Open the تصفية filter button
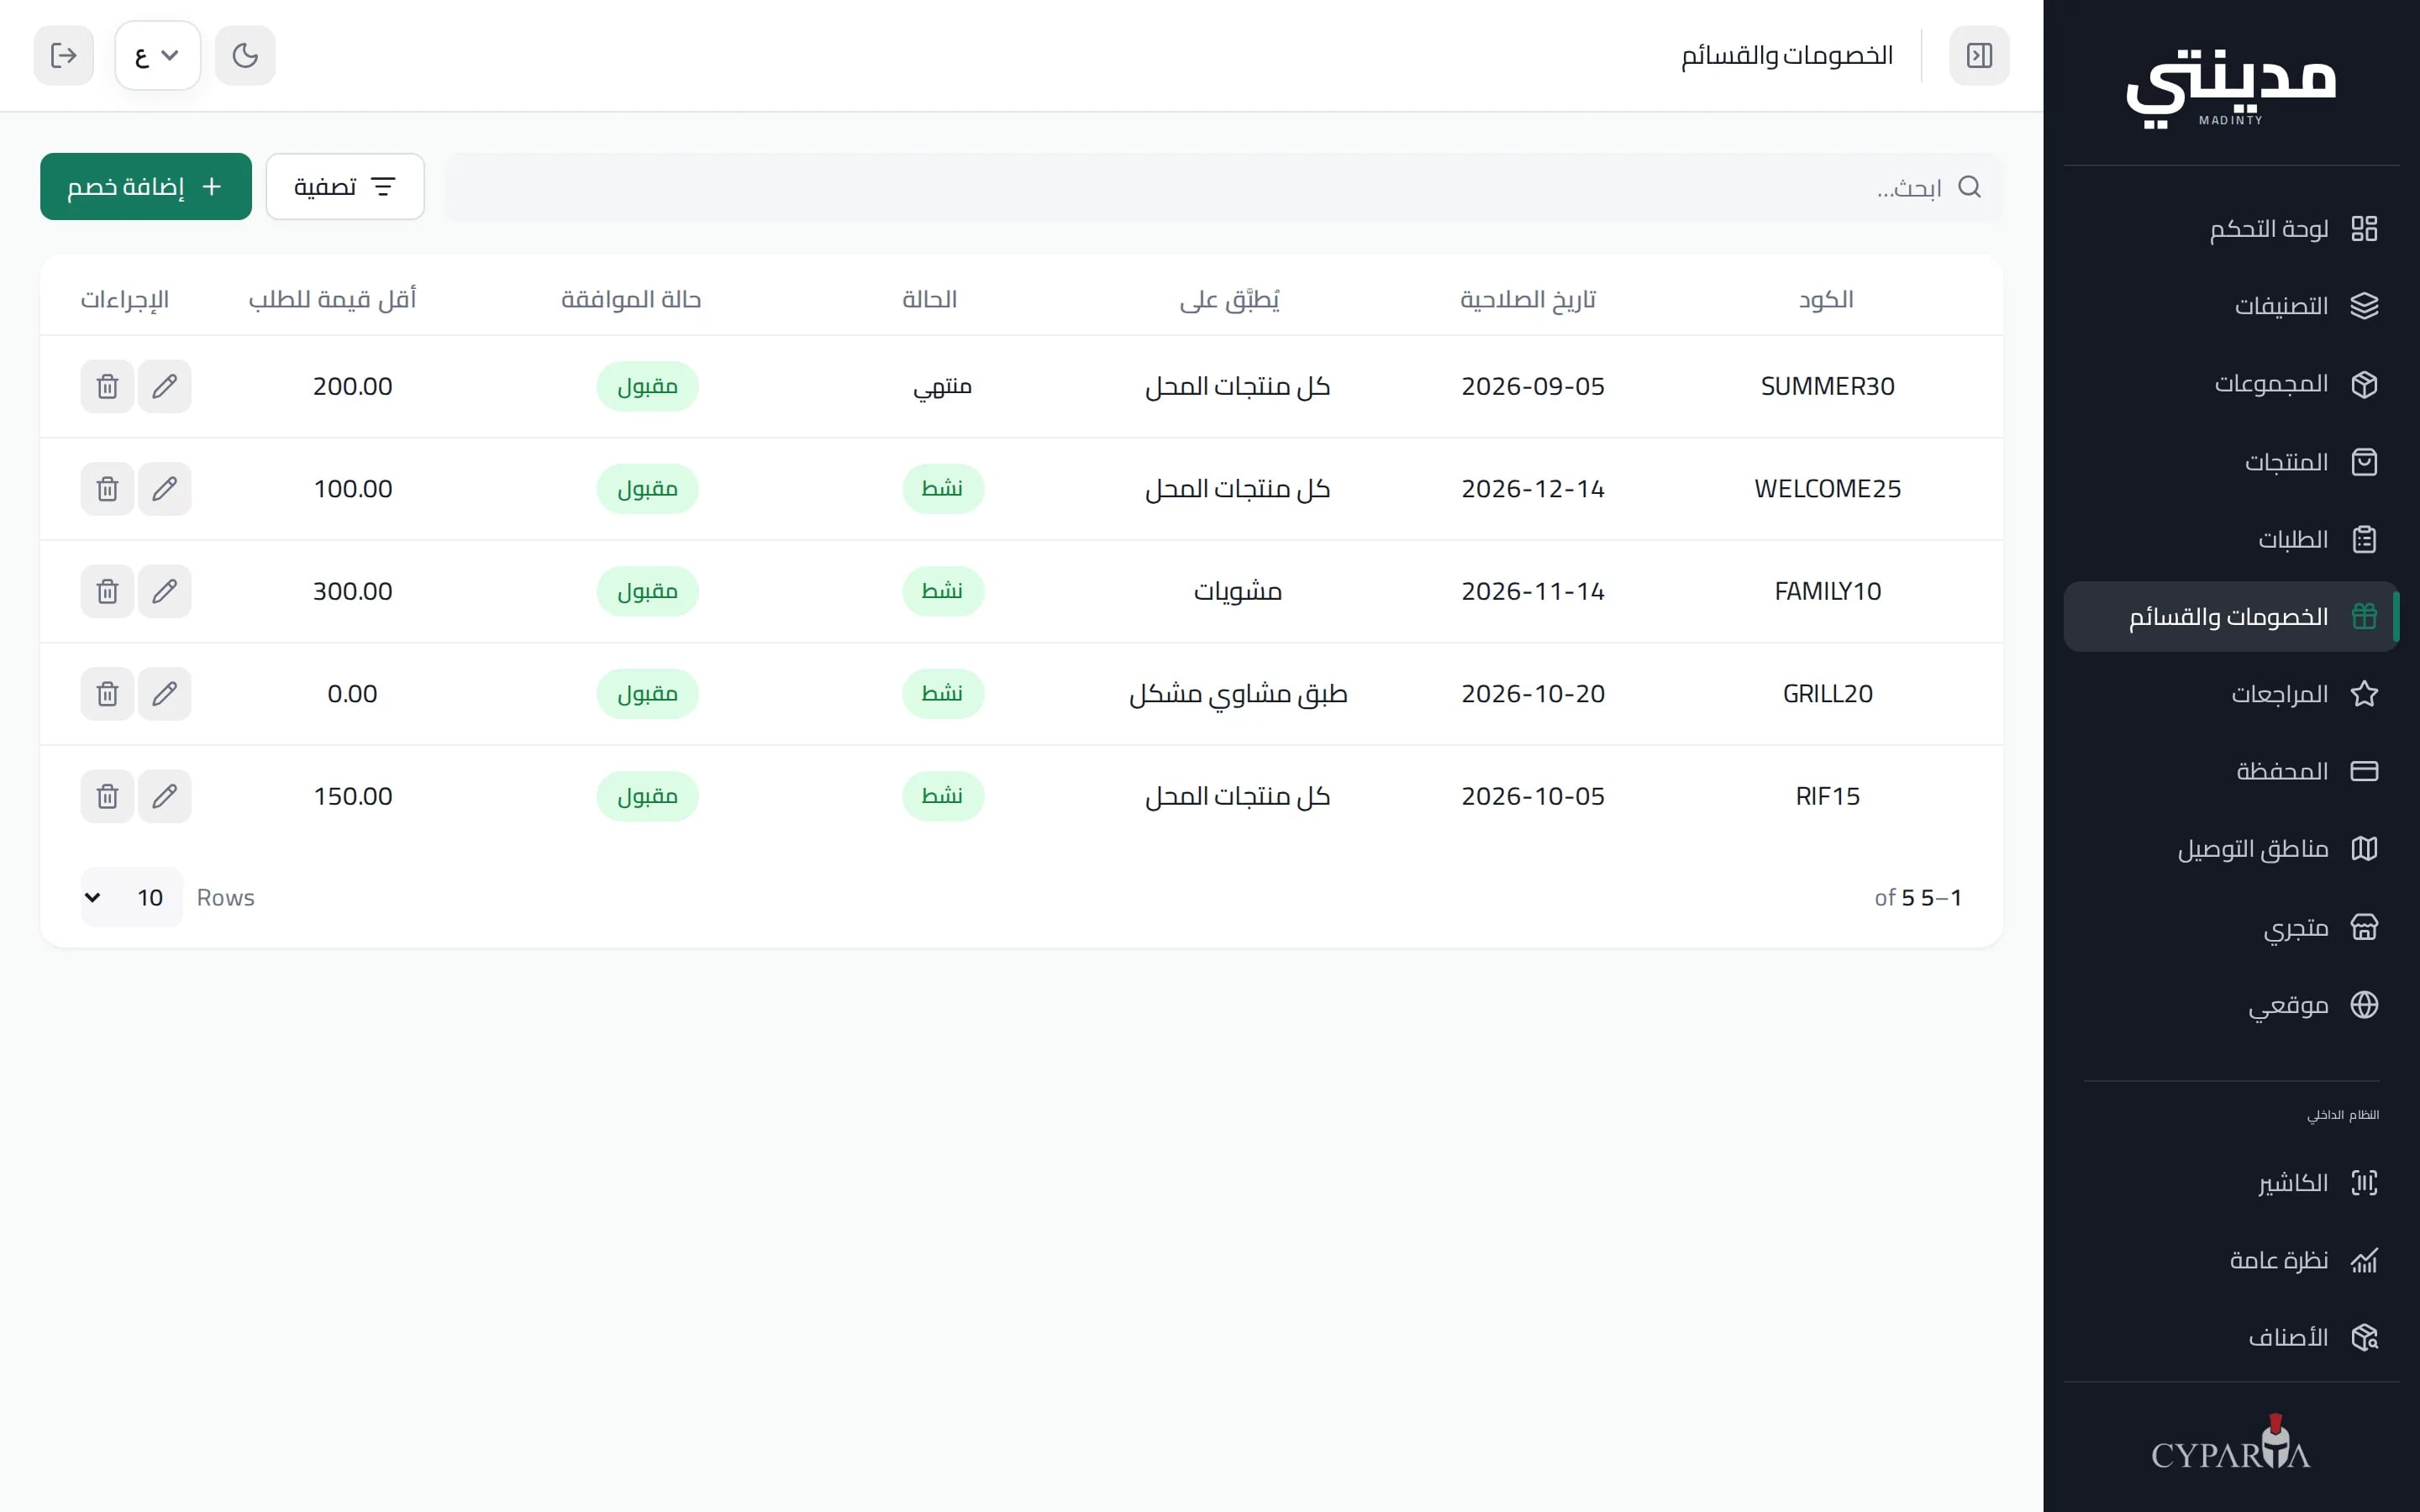Screen dimensions: 2420x1512 click(345, 187)
